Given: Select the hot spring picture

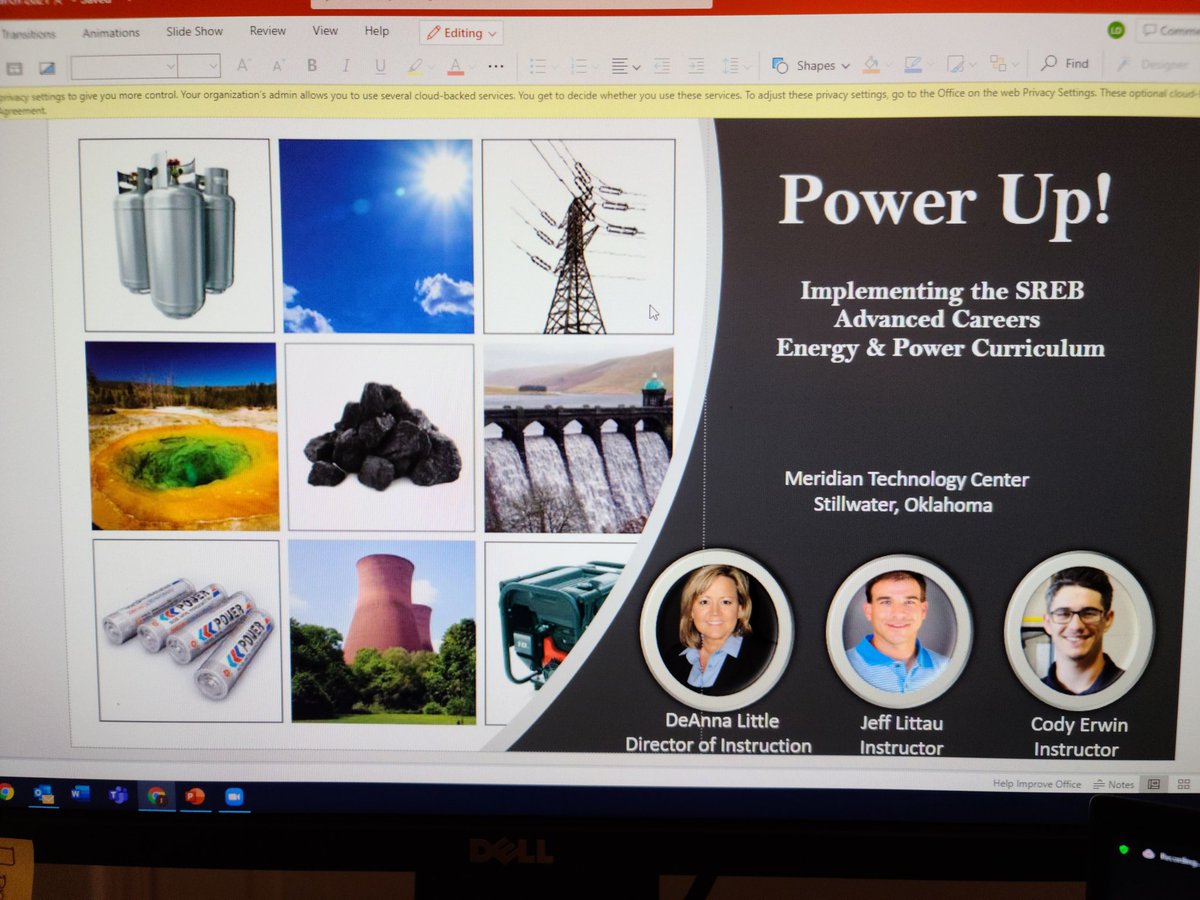Looking at the screenshot, I should click(x=182, y=436).
